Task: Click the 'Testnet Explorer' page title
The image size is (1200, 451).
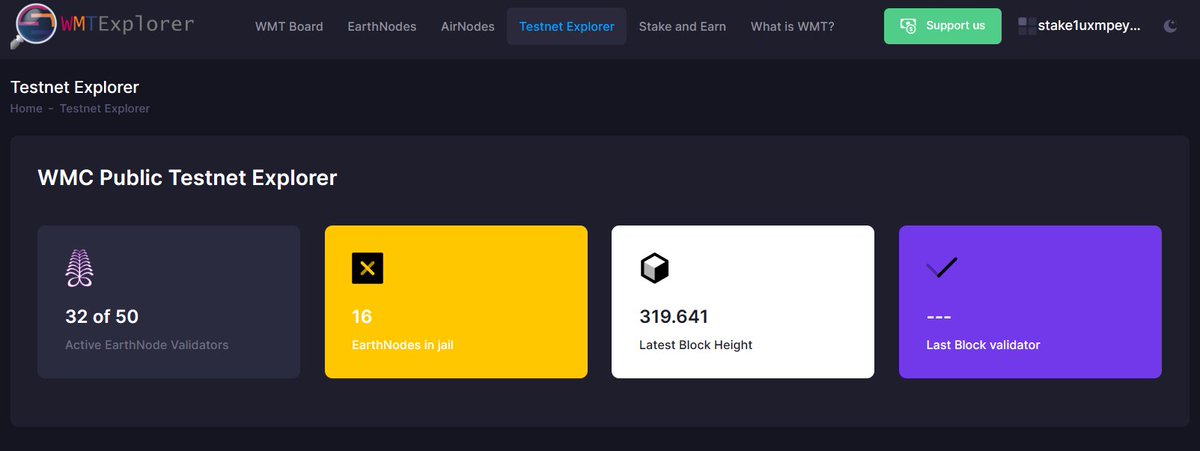Action: click(75, 87)
